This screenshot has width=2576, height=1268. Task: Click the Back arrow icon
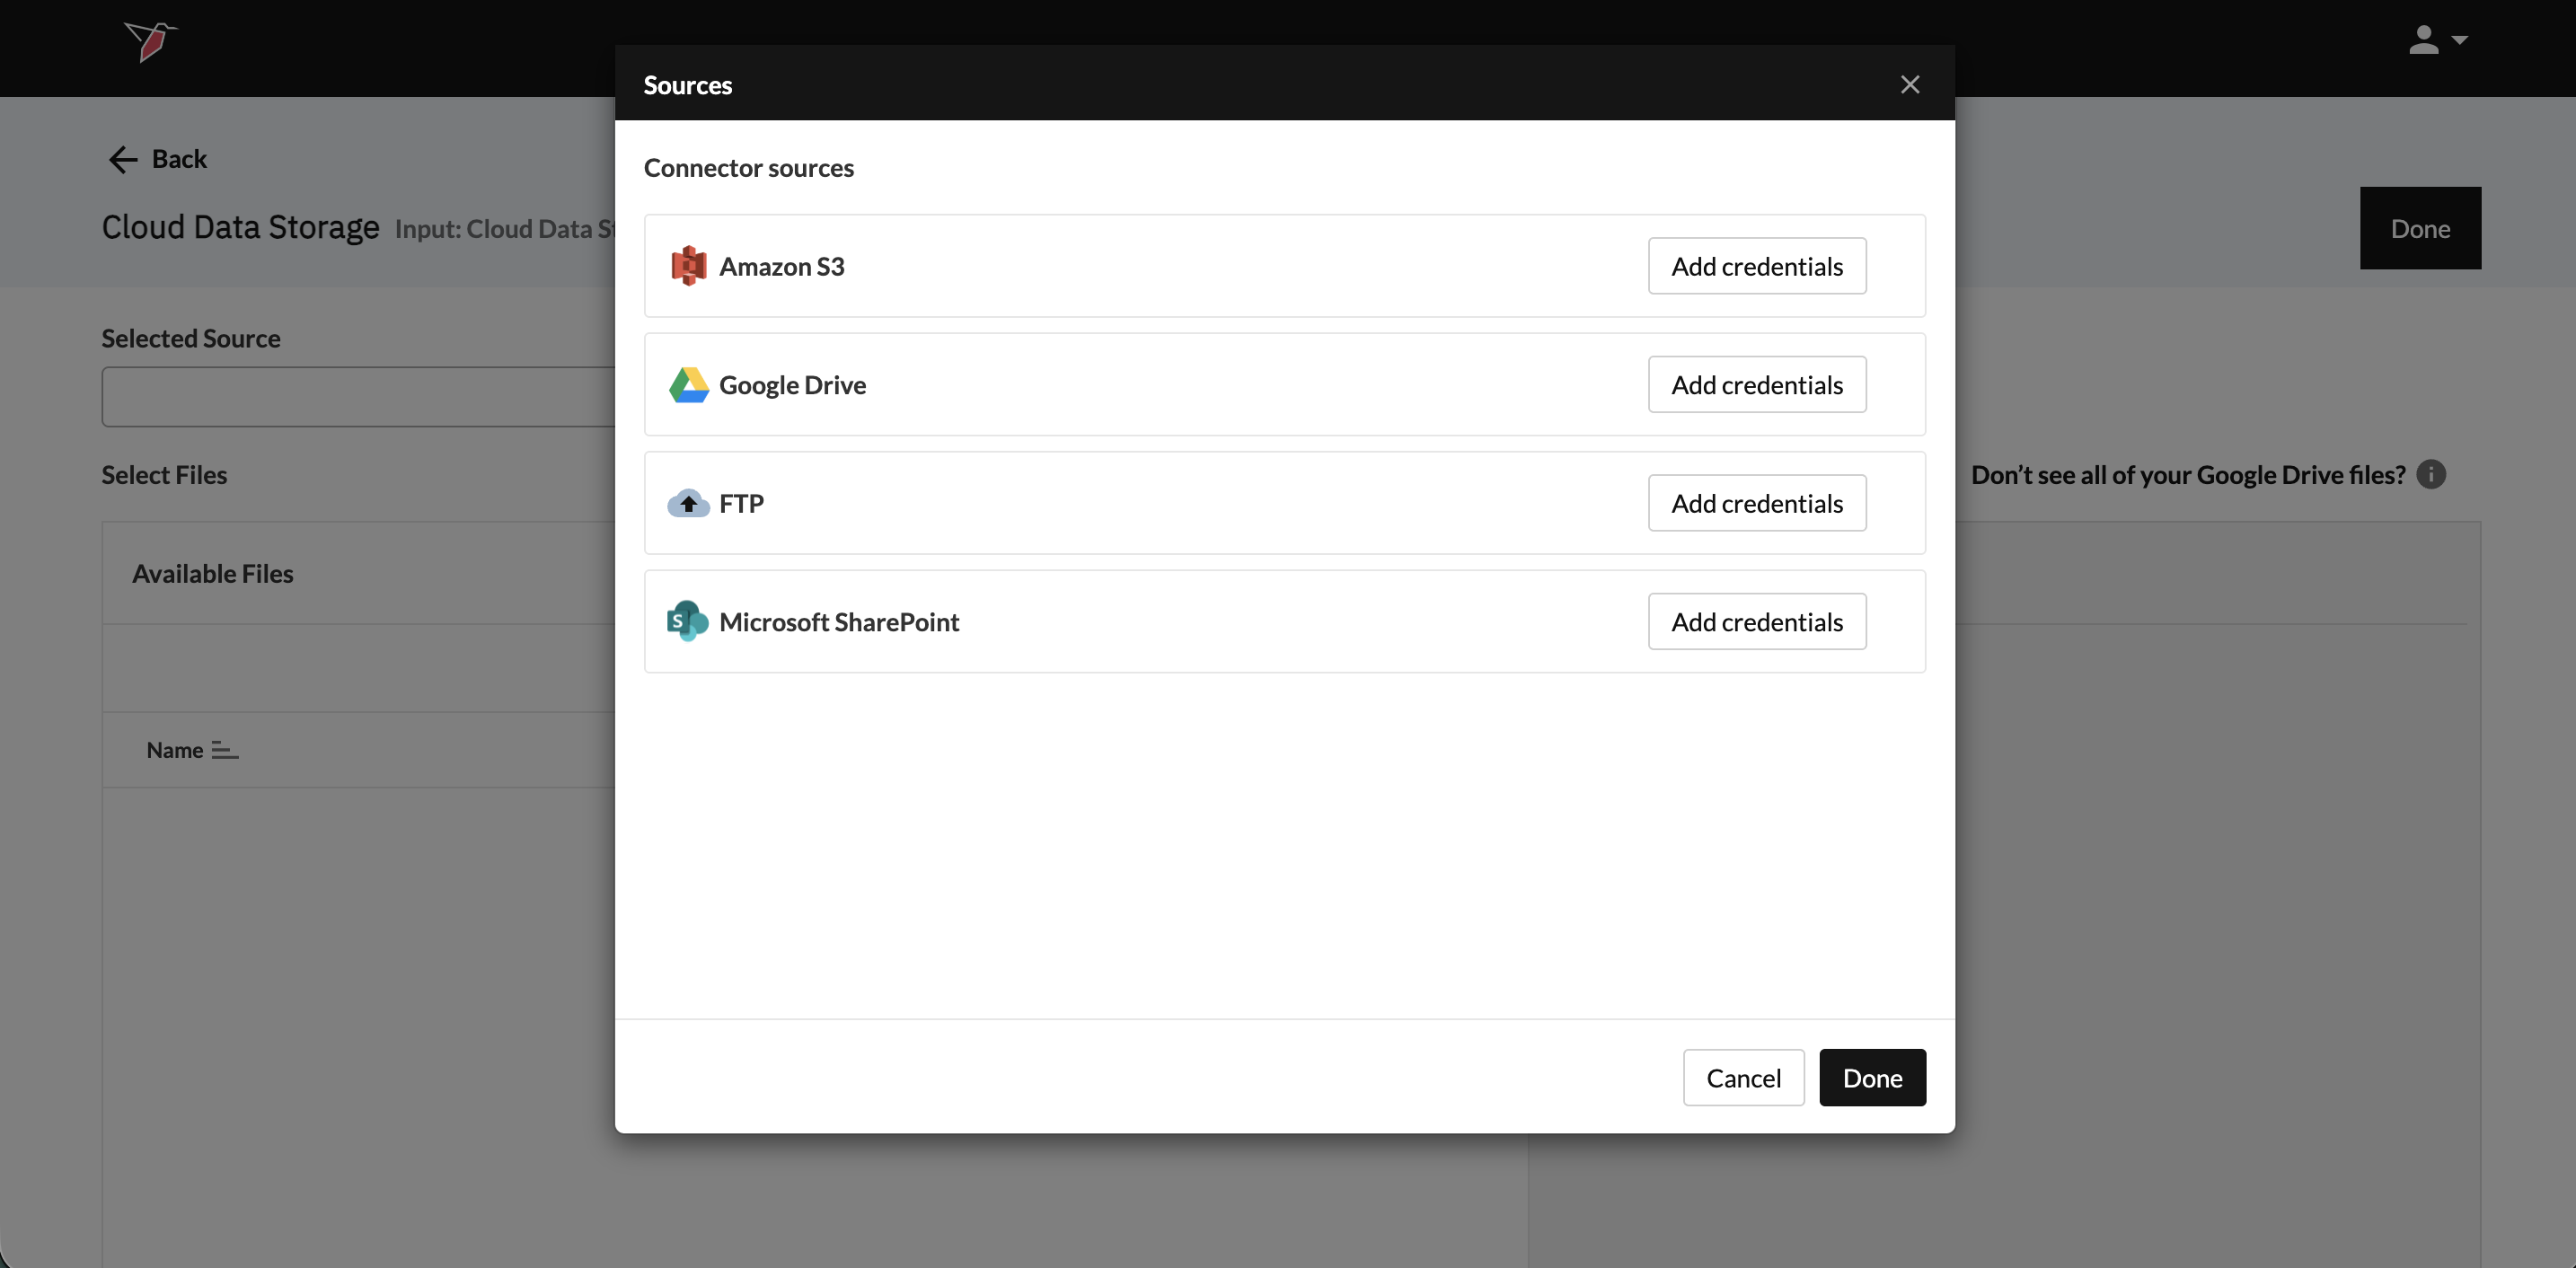tap(122, 159)
